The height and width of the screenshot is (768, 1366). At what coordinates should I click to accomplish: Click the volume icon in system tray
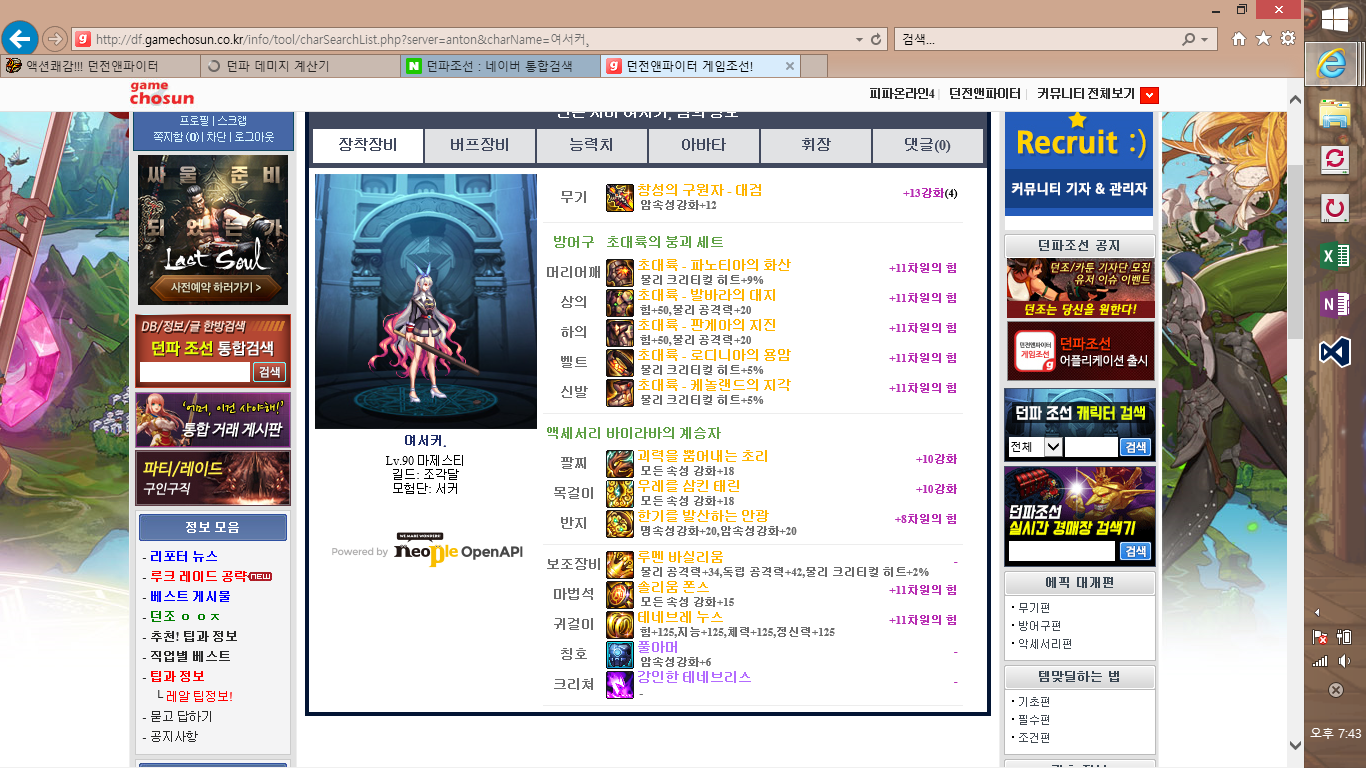pyautogui.click(x=1344, y=661)
